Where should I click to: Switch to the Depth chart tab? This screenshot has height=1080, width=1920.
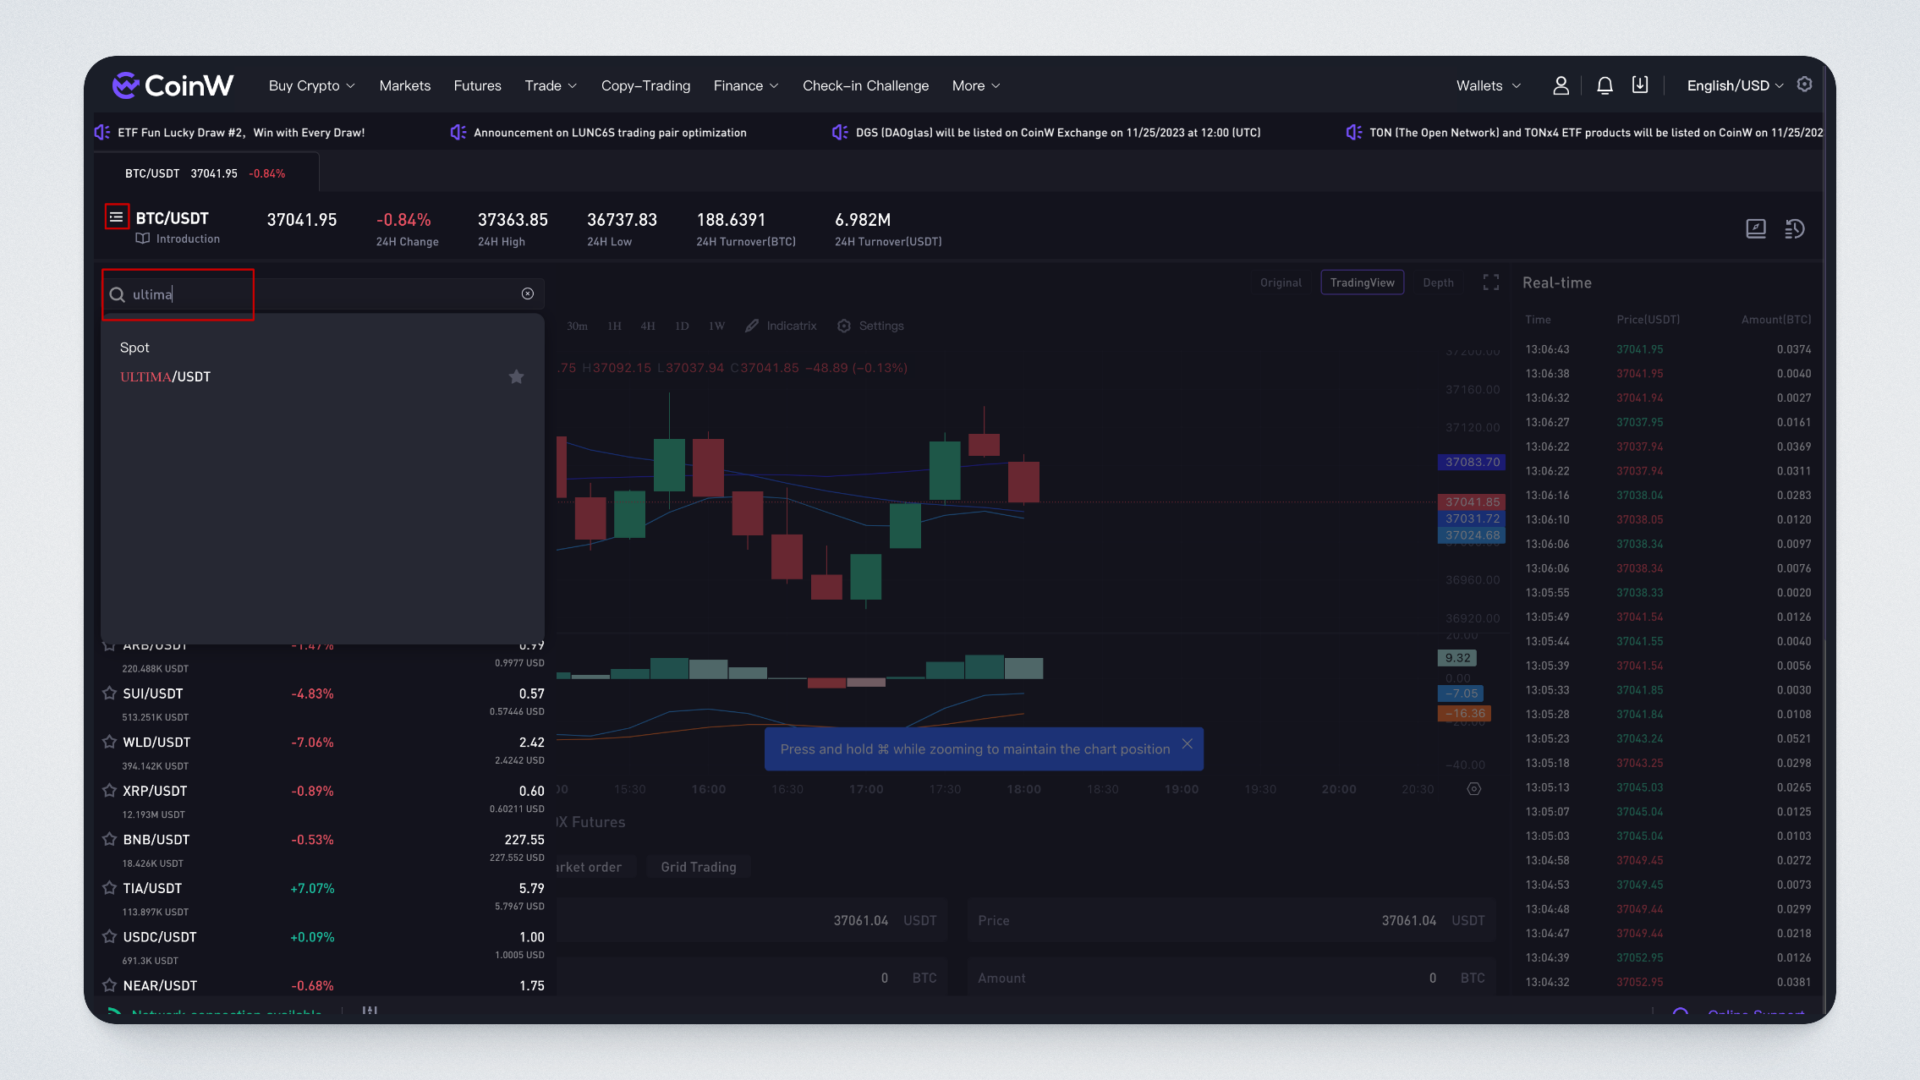(x=1437, y=283)
